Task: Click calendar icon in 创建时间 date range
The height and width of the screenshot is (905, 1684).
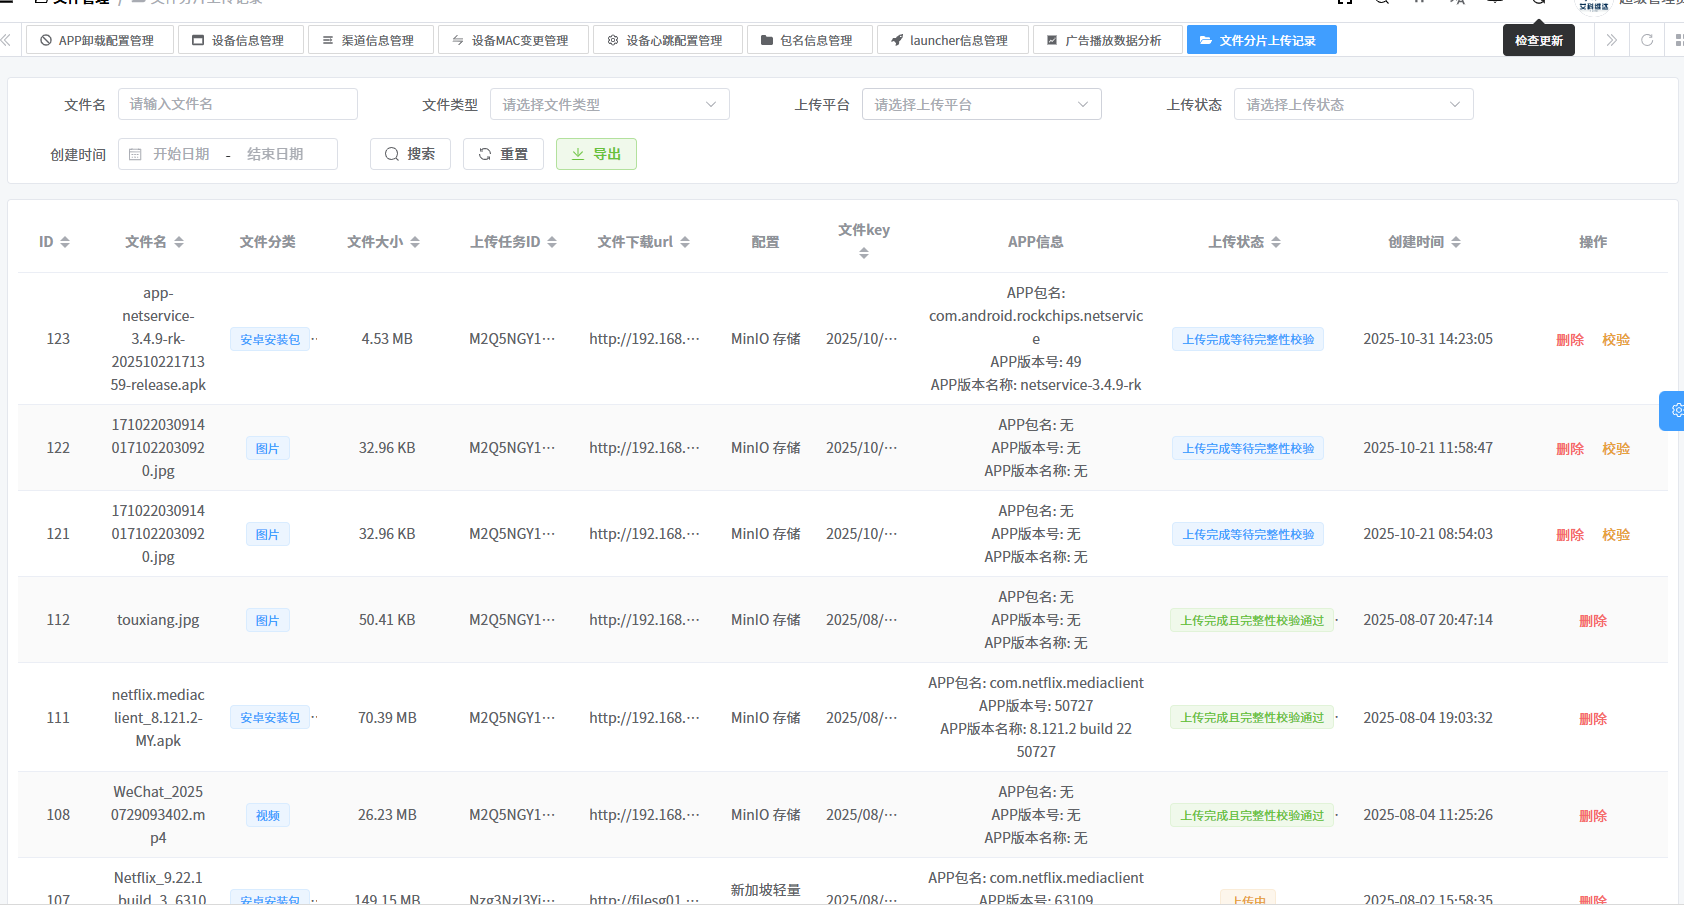Action: coord(136,154)
